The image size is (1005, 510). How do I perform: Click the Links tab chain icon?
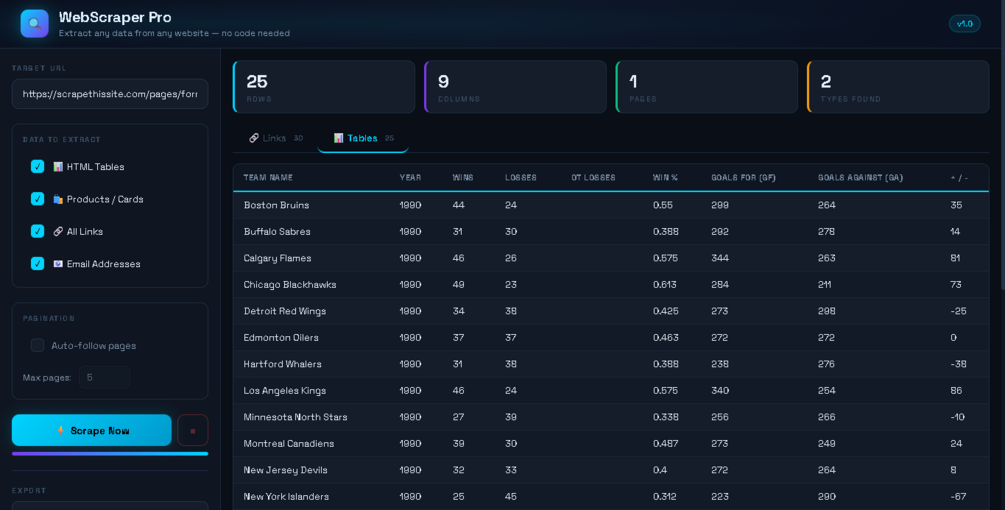coord(254,138)
